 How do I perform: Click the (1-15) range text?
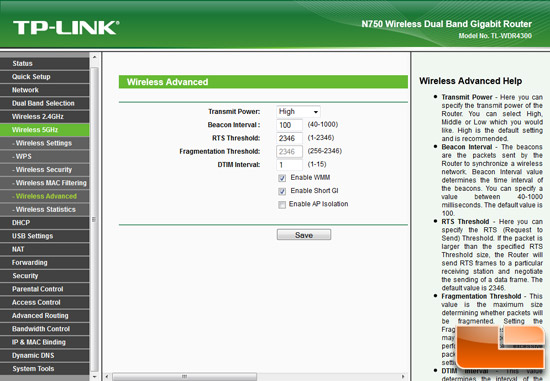pyautogui.click(x=317, y=164)
